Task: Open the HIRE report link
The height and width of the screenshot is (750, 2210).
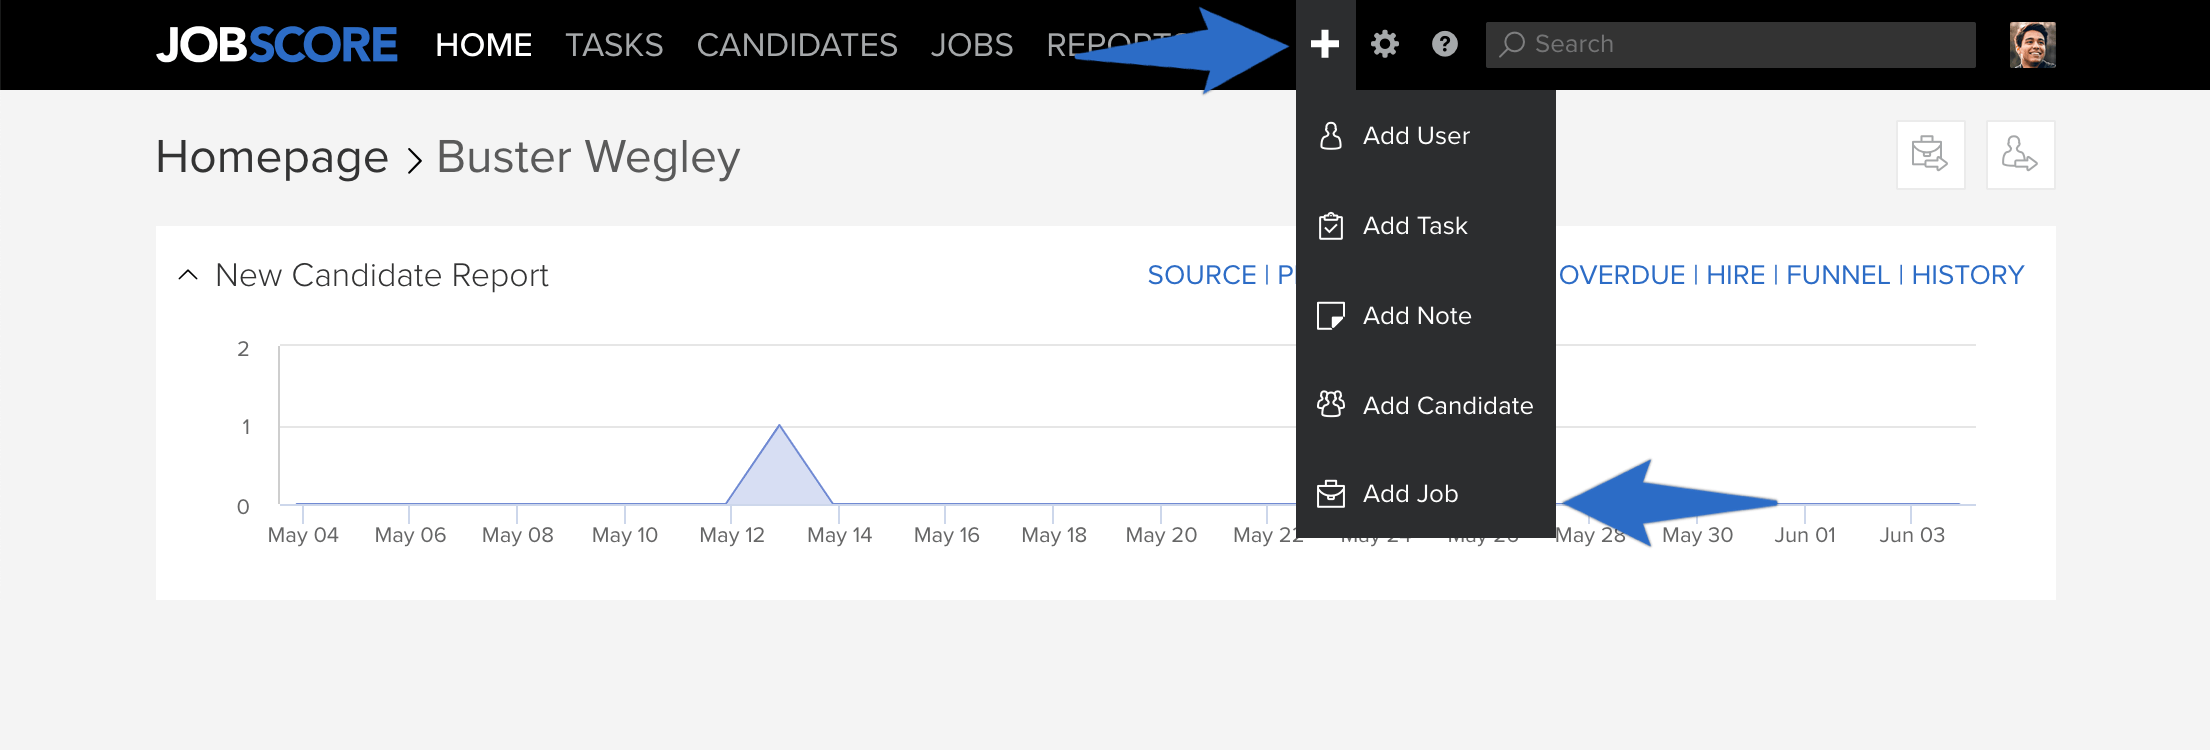Action: point(1735,275)
